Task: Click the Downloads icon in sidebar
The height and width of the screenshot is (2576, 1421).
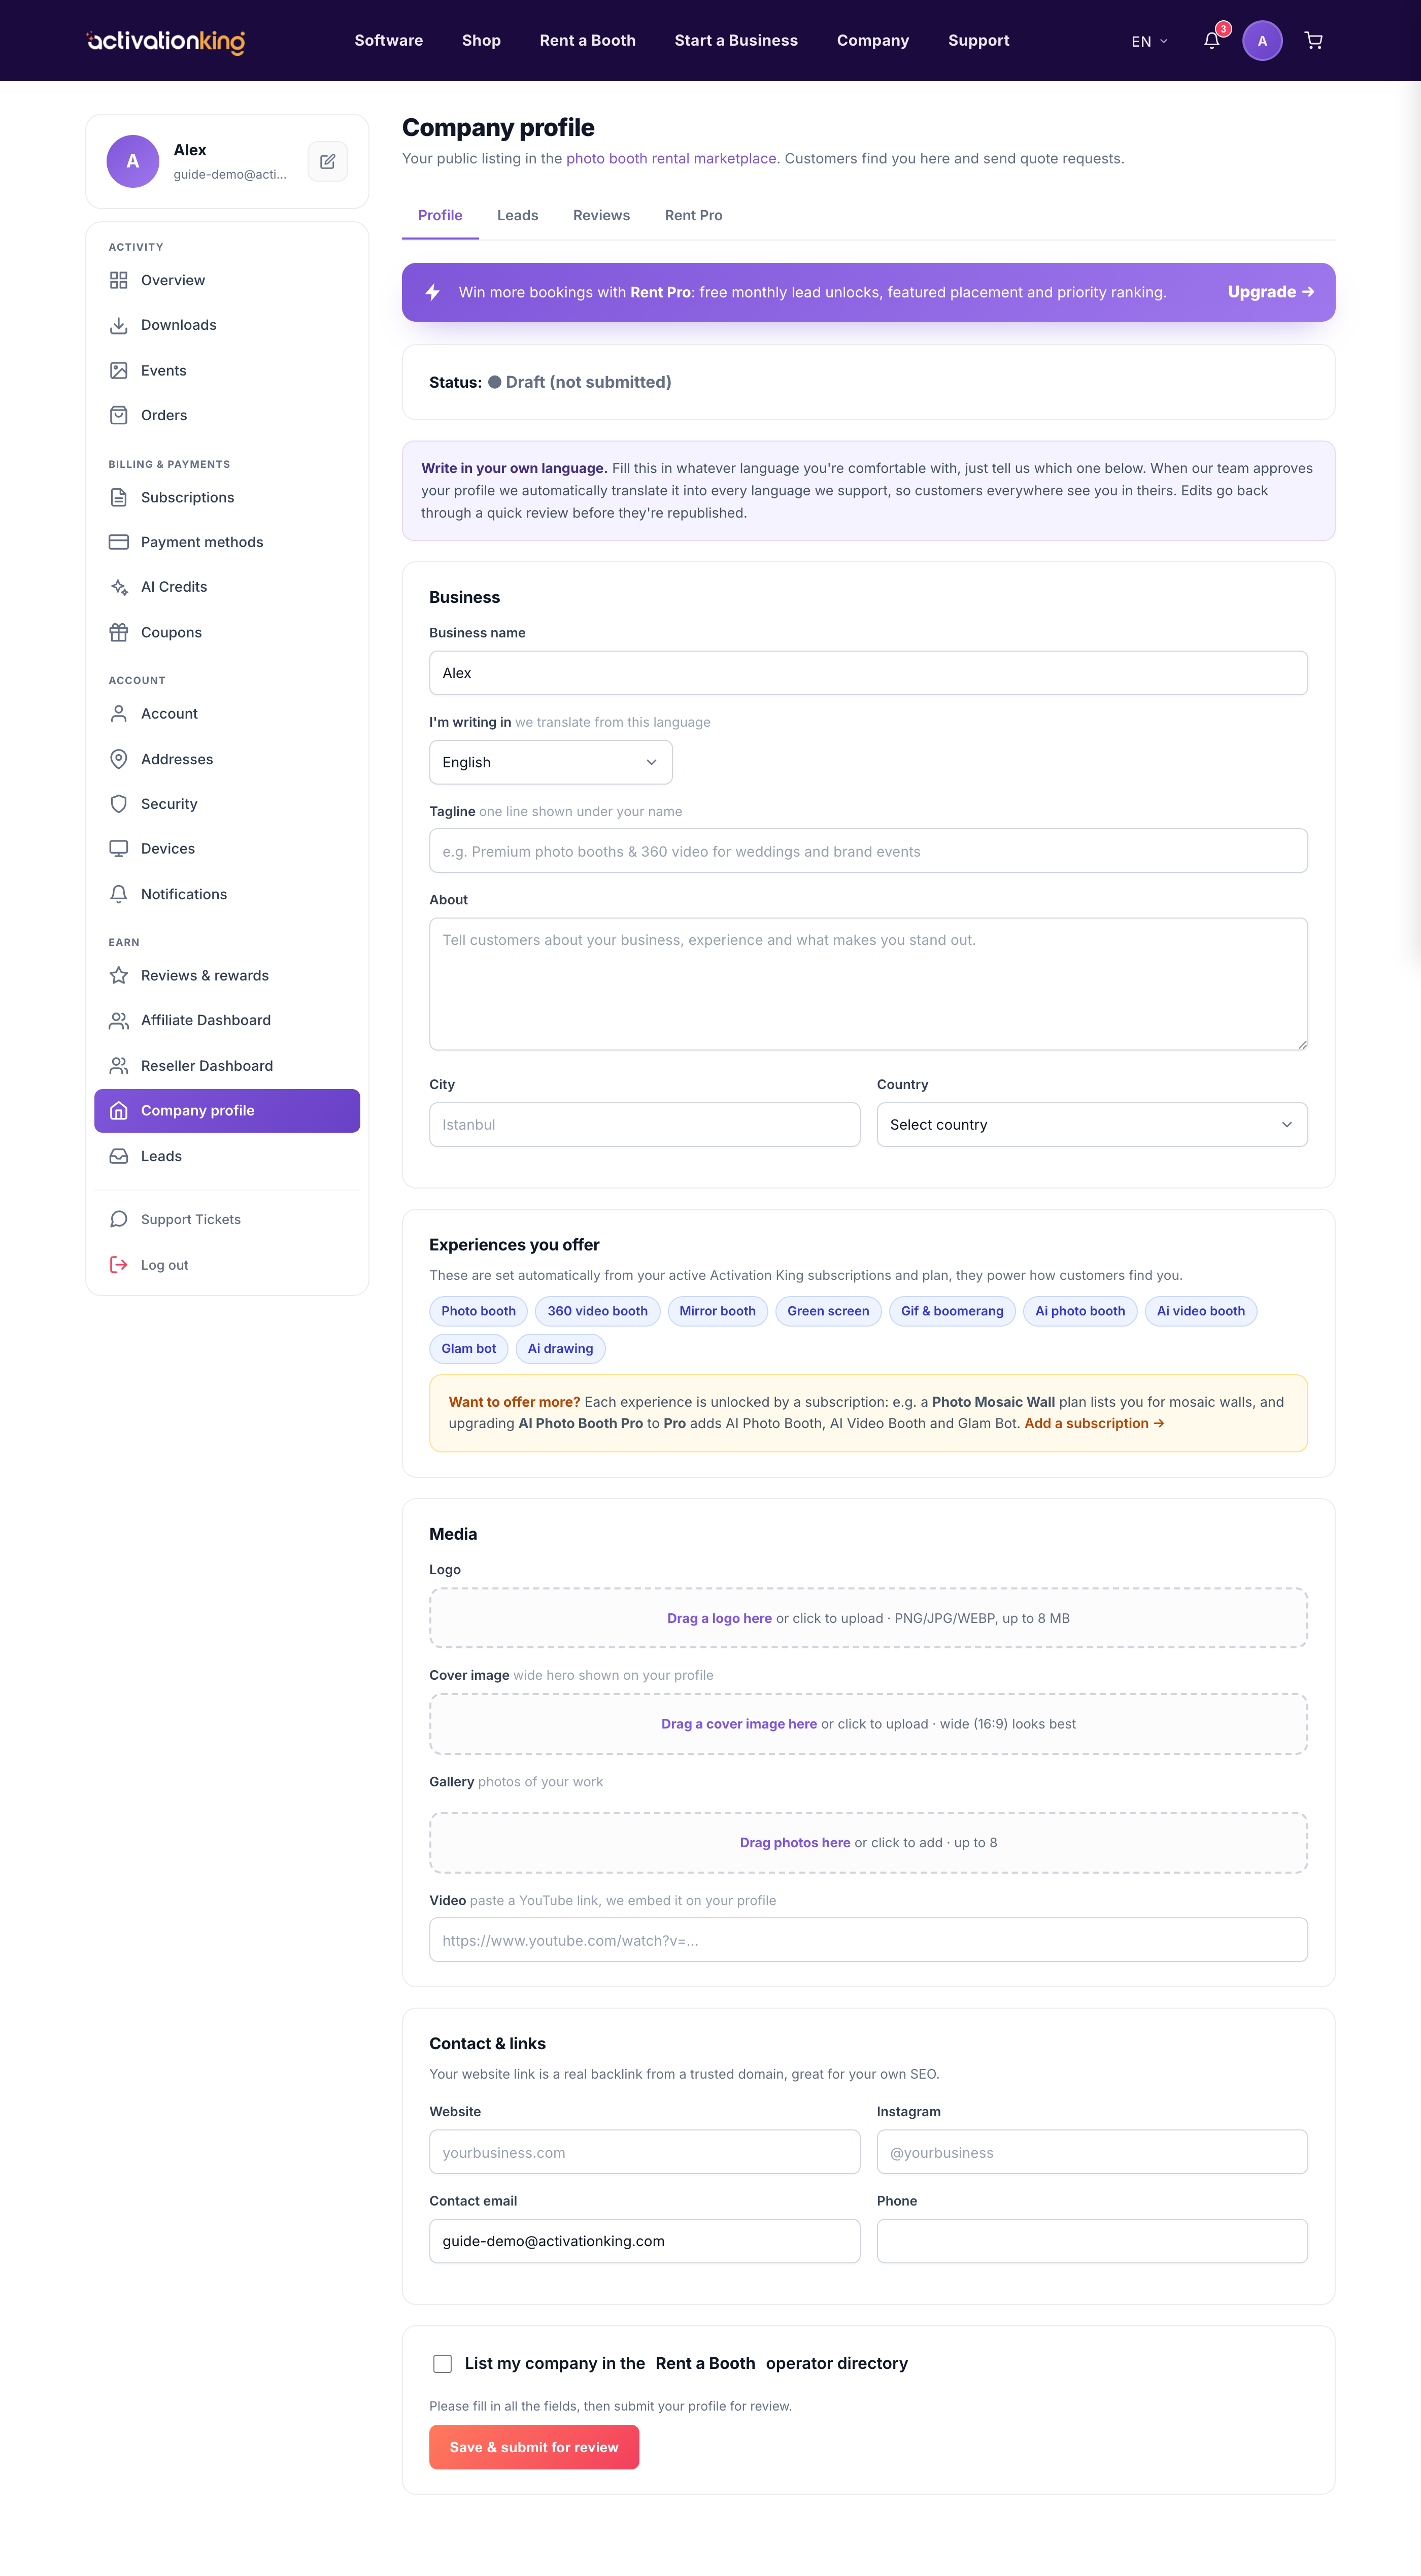Action: click(x=119, y=325)
